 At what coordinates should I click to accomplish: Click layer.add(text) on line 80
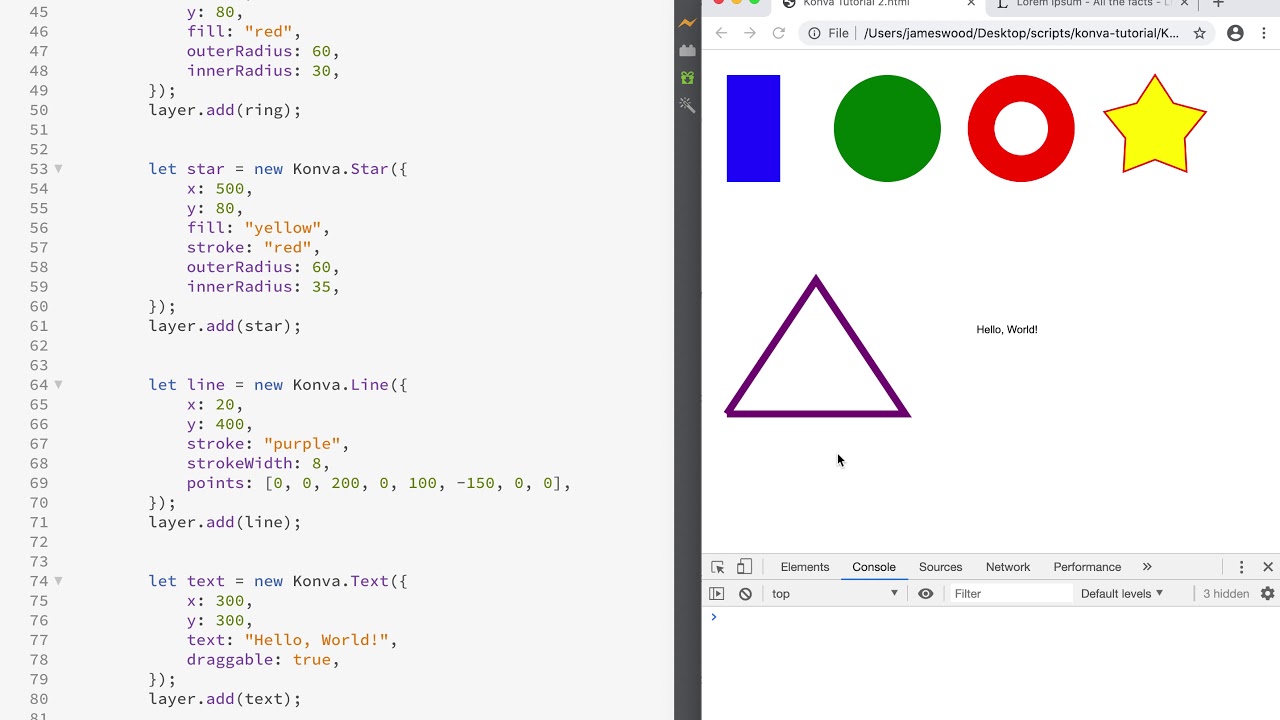[225, 699]
